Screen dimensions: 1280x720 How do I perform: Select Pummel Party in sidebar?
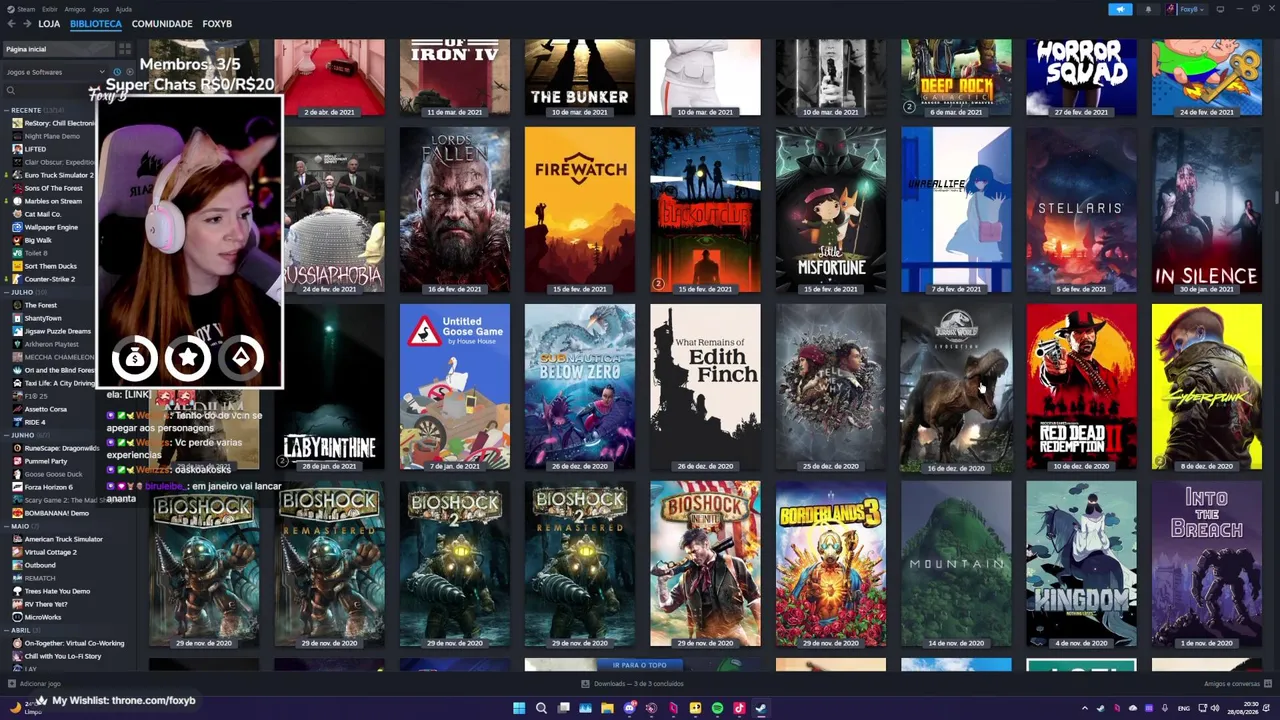point(46,461)
